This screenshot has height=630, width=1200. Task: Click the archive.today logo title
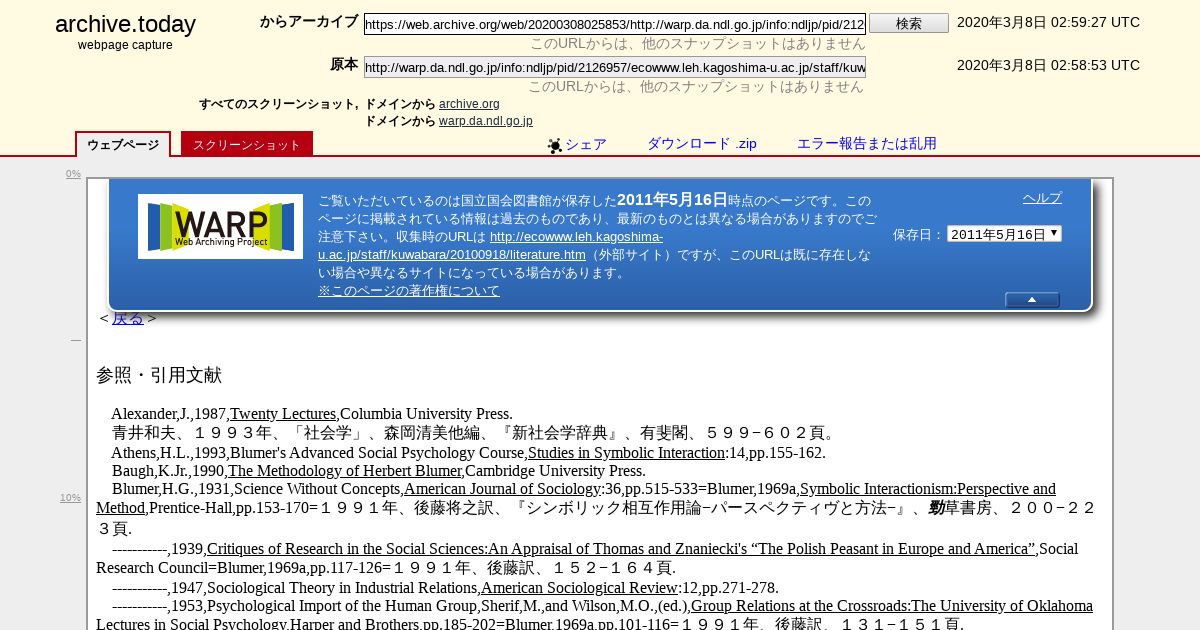pos(125,24)
